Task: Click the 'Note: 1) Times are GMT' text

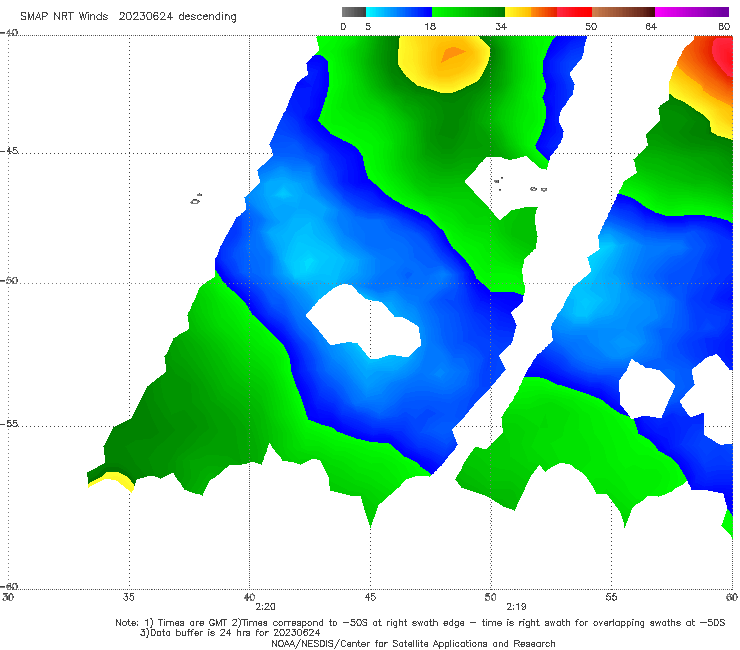Action: (x=172, y=623)
